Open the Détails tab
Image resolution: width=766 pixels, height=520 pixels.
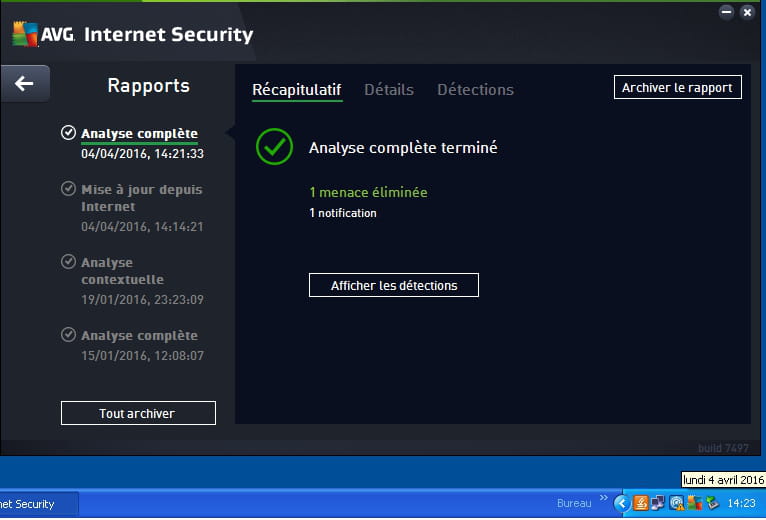389,89
